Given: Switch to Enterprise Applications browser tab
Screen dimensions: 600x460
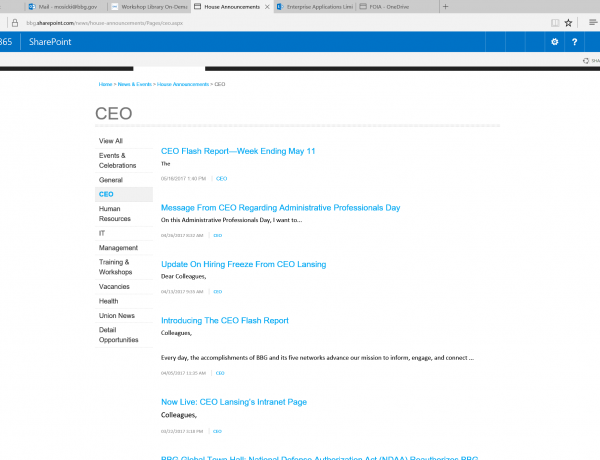Looking at the screenshot, I should [x=310, y=6].
